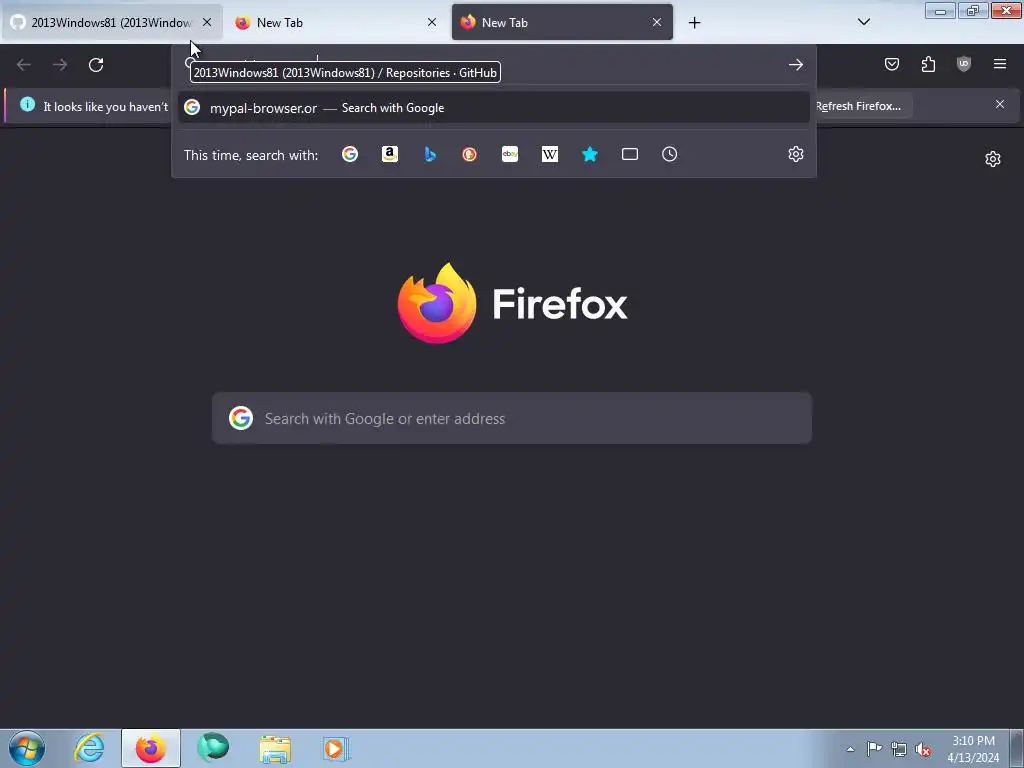Search this time with eBay icon
This screenshot has height=768, width=1024.
click(x=510, y=154)
